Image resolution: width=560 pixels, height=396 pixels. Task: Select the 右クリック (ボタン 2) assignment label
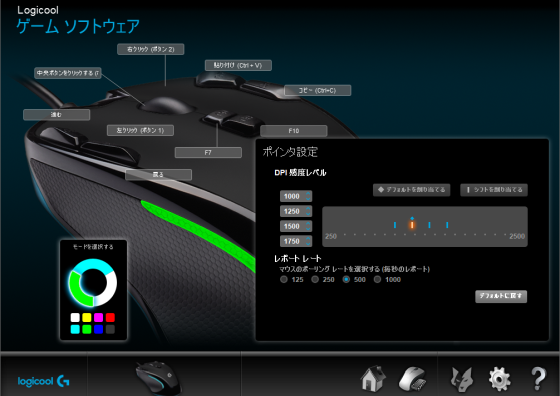(x=151, y=49)
